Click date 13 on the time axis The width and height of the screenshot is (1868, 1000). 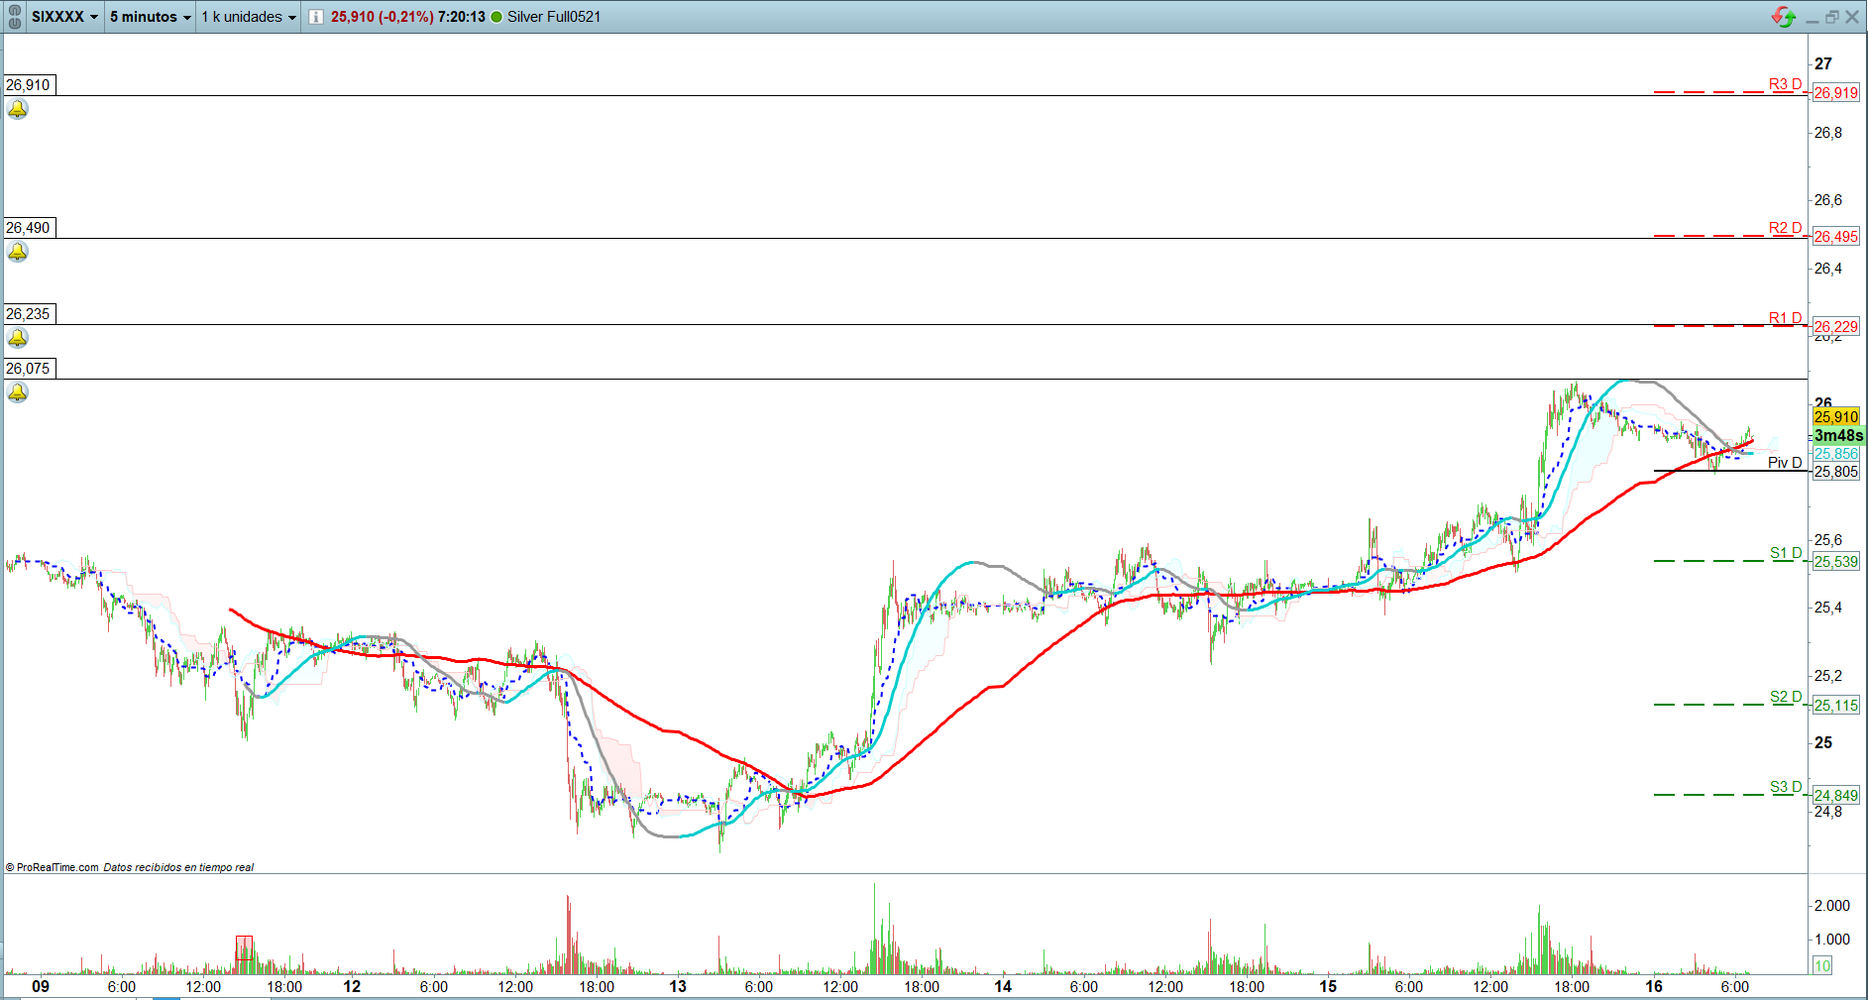[678, 986]
